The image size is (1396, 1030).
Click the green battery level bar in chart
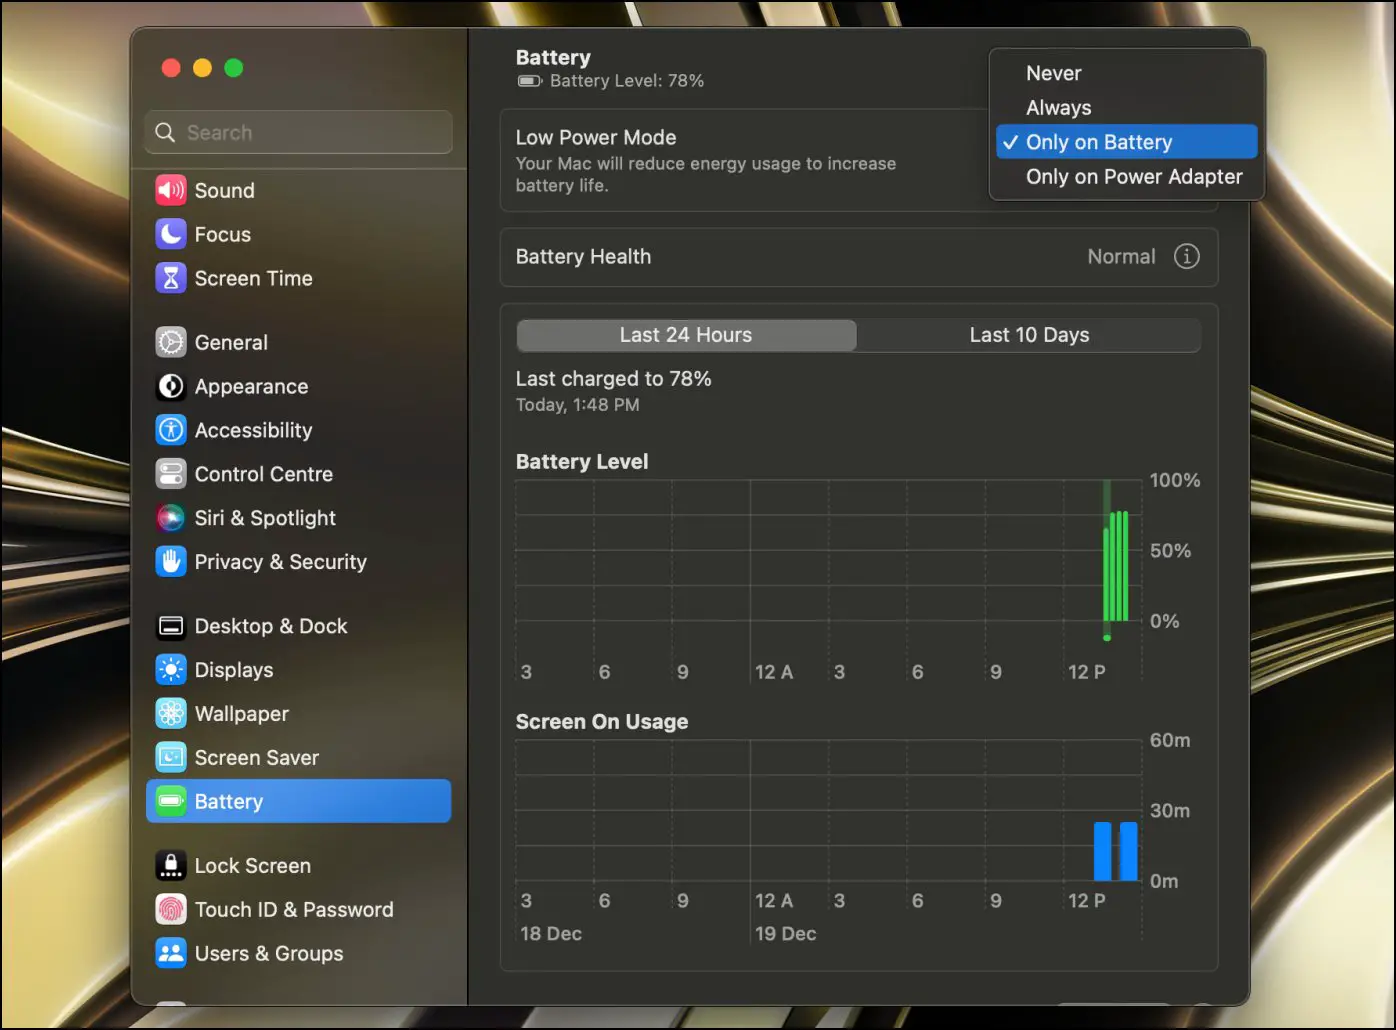tap(1116, 568)
